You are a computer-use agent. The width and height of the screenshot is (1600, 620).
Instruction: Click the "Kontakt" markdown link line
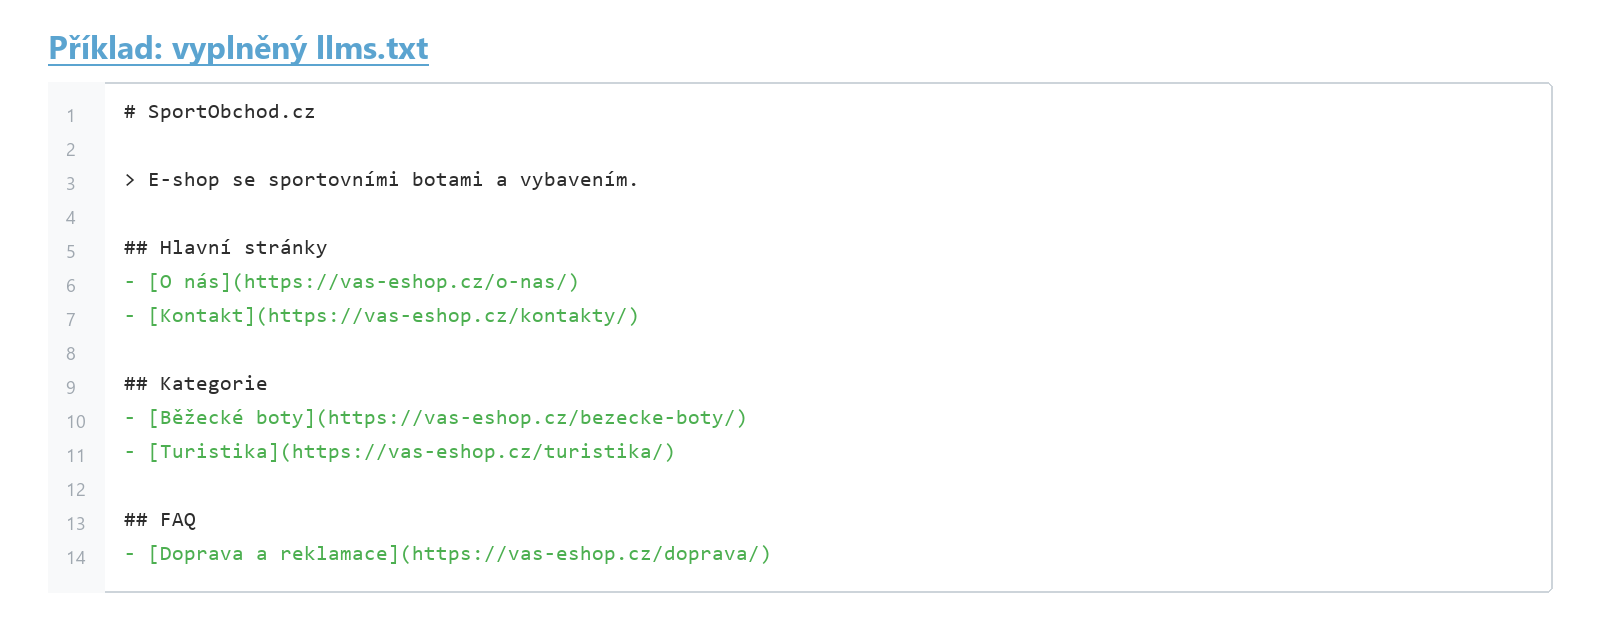click(x=381, y=316)
